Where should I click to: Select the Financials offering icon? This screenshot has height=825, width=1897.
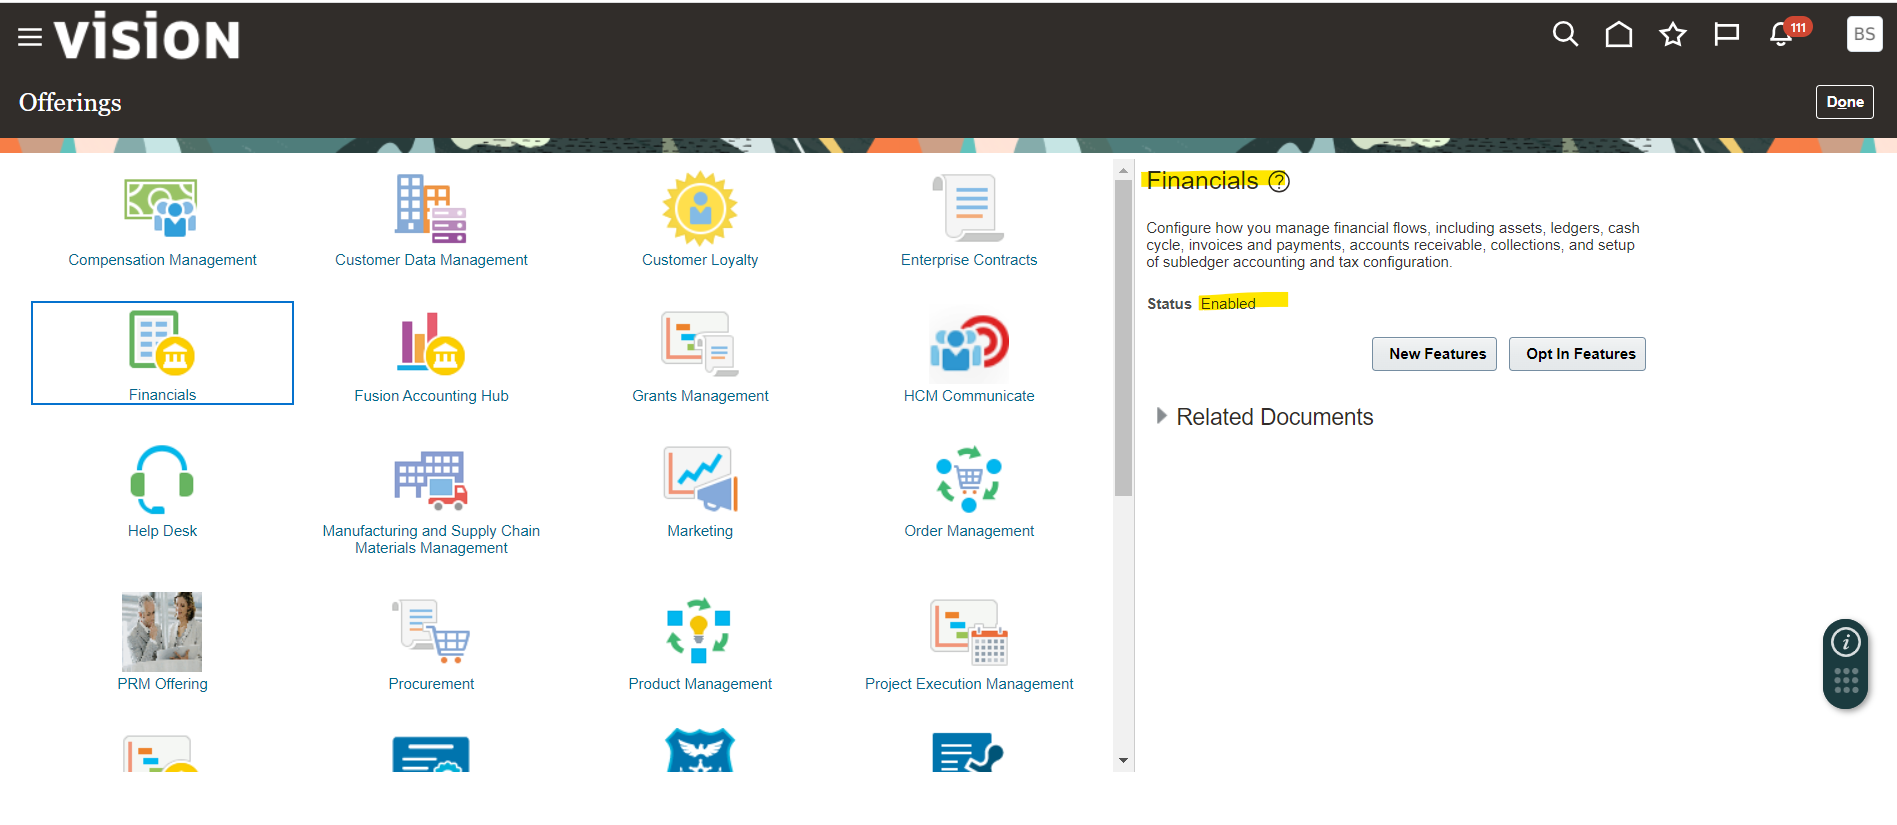click(x=161, y=343)
